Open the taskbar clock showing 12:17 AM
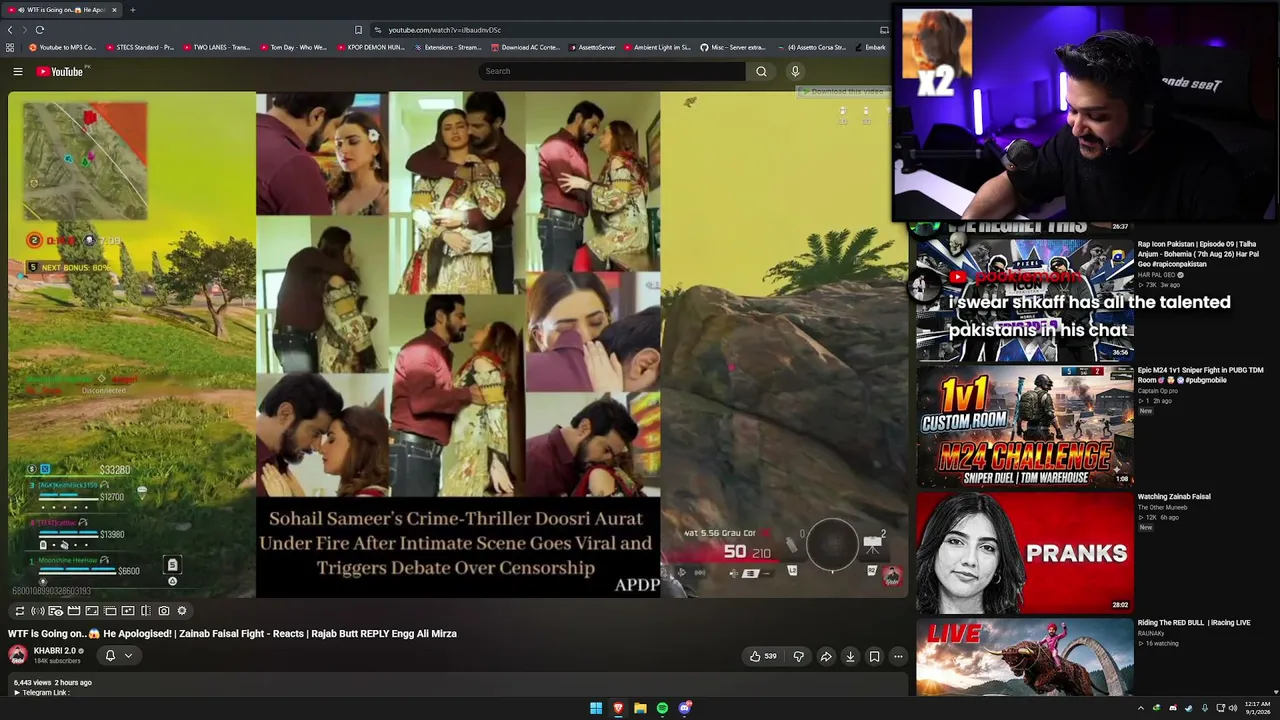The height and width of the screenshot is (720, 1280). tap(1257, 708)
